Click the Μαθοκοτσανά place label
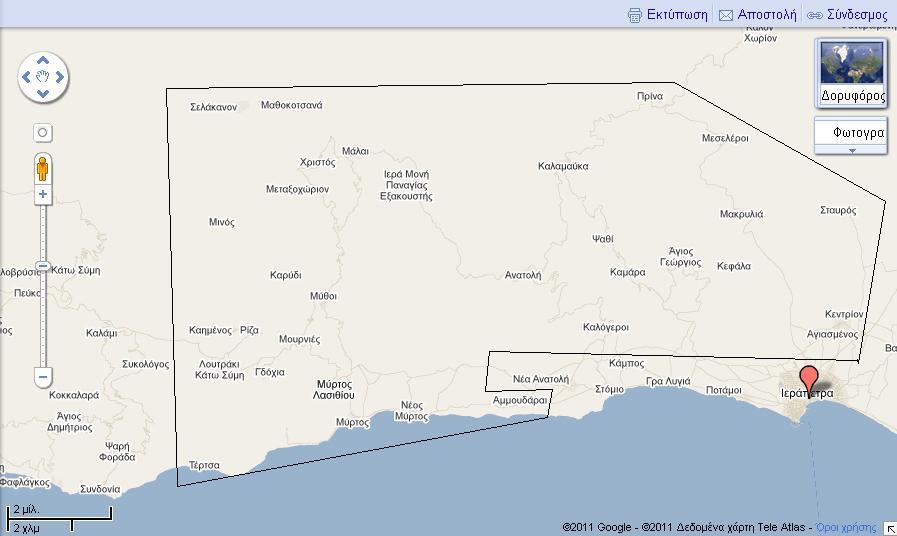Viewport: 897px width, 536px height. (292, 105)
